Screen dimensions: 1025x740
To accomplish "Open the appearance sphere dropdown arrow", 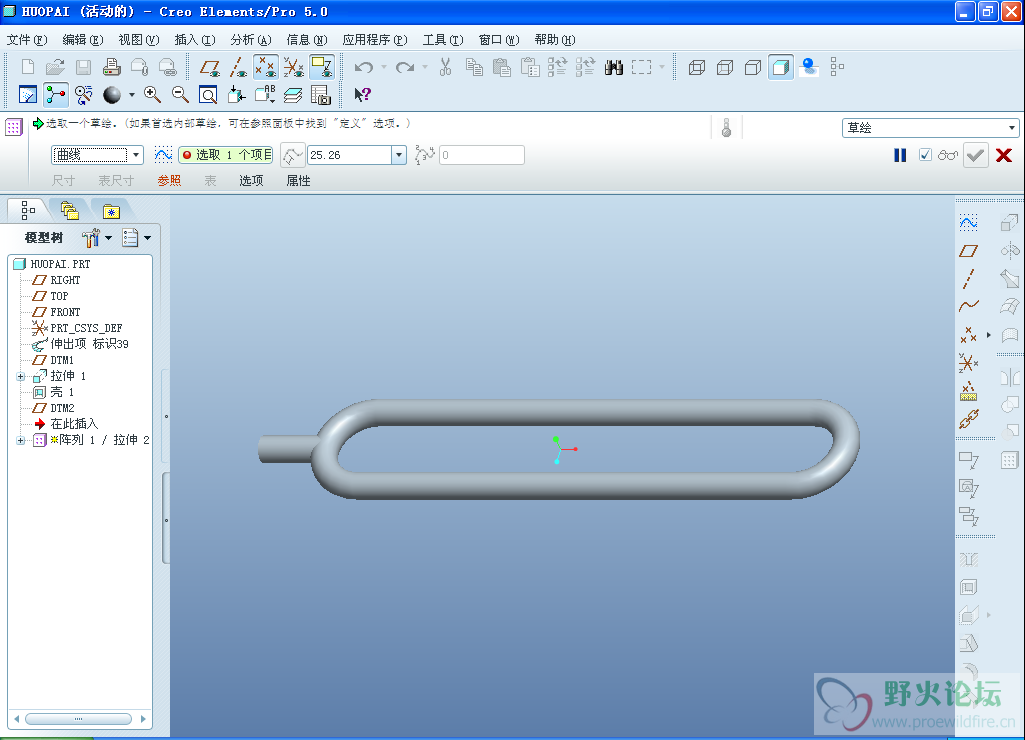I will point(131,95).
